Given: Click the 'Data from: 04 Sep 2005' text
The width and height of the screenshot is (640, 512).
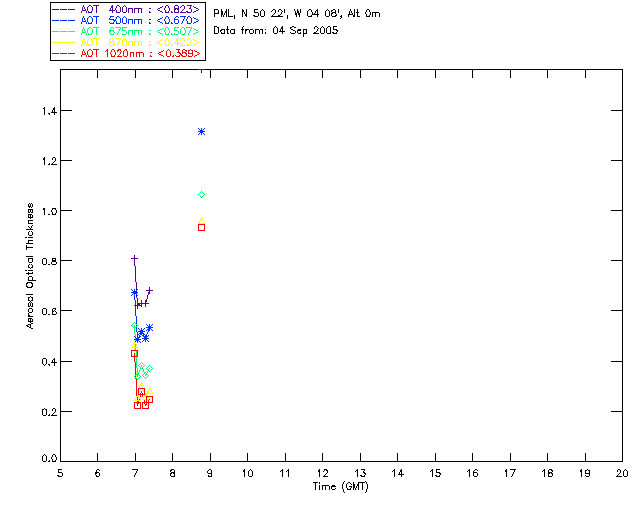Looking at the screenshot, I should click(x=276, y=31).
